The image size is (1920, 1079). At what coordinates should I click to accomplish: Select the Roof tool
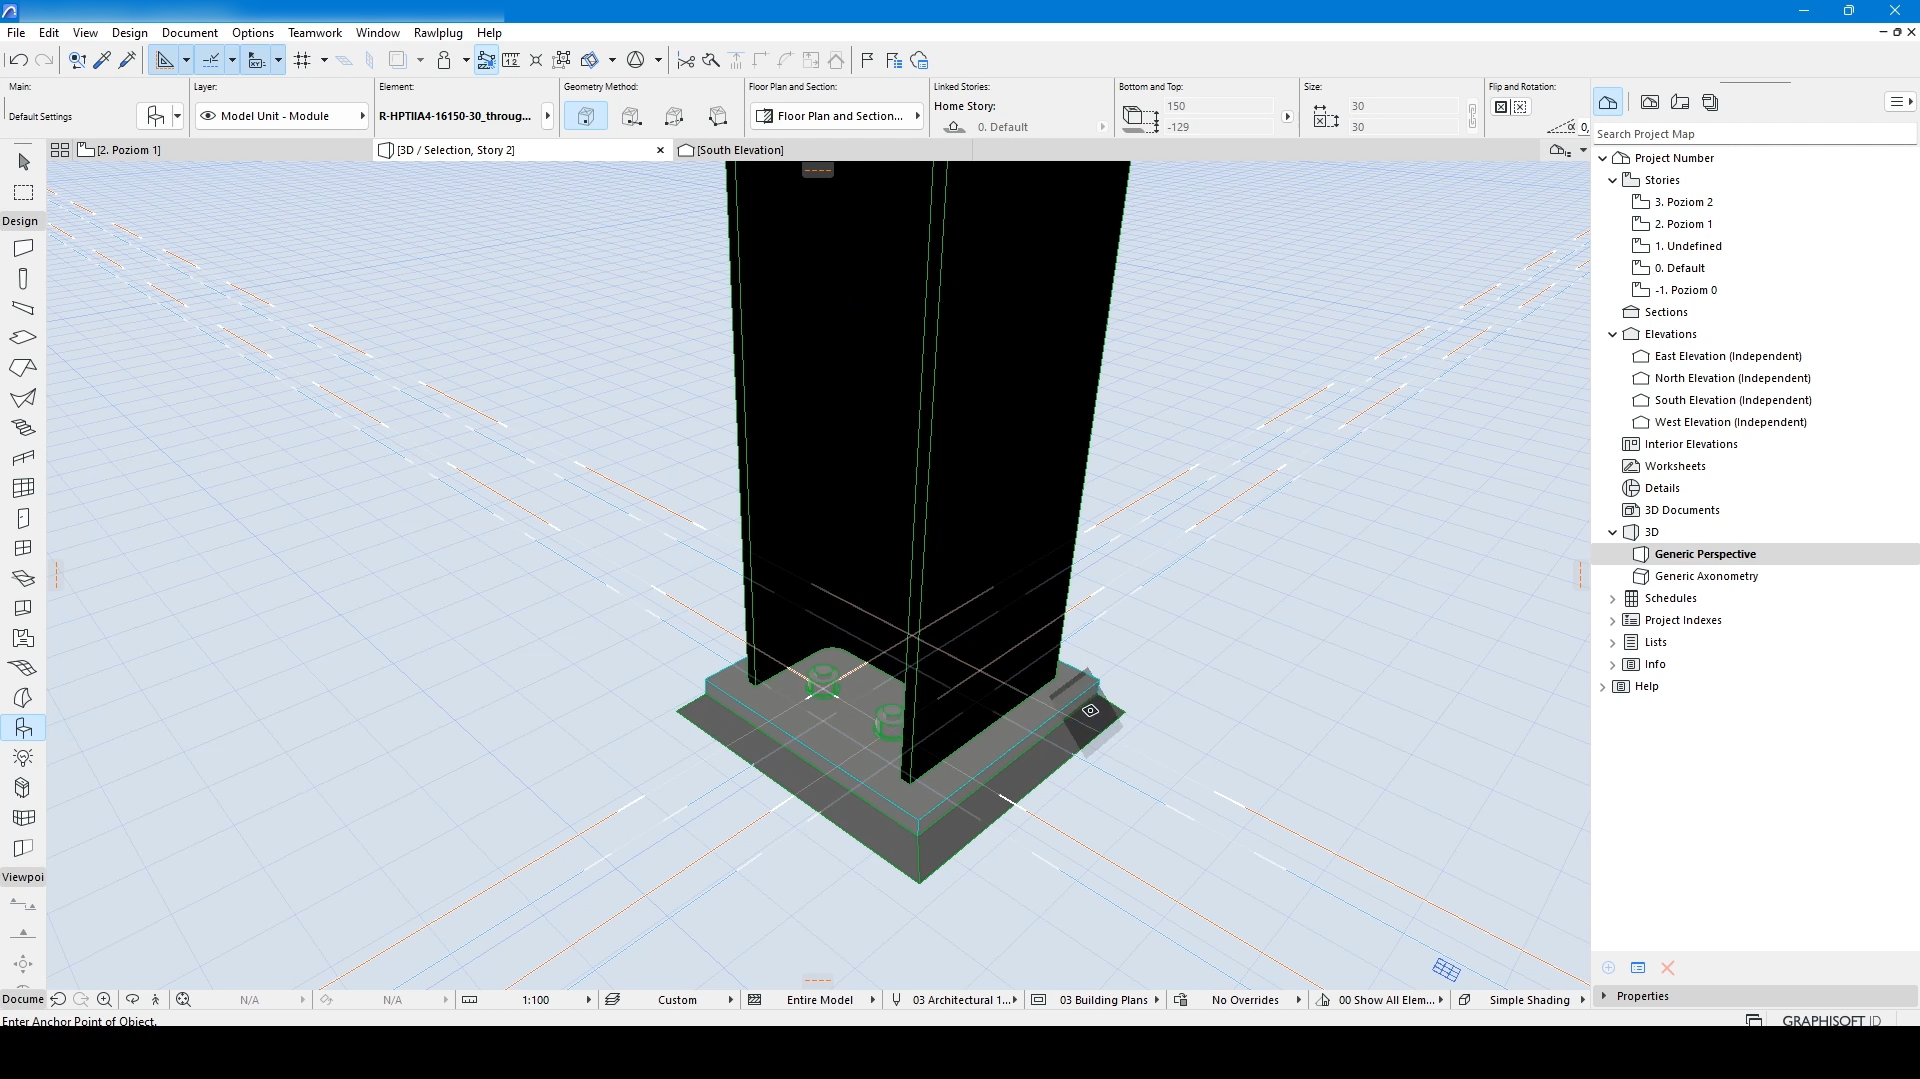23,368
